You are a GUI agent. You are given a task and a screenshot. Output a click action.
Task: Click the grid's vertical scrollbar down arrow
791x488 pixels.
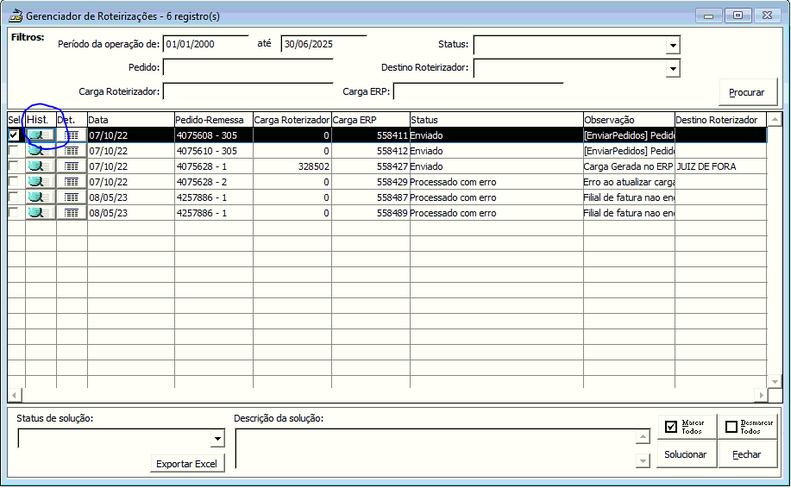click(x=775, y=382)
